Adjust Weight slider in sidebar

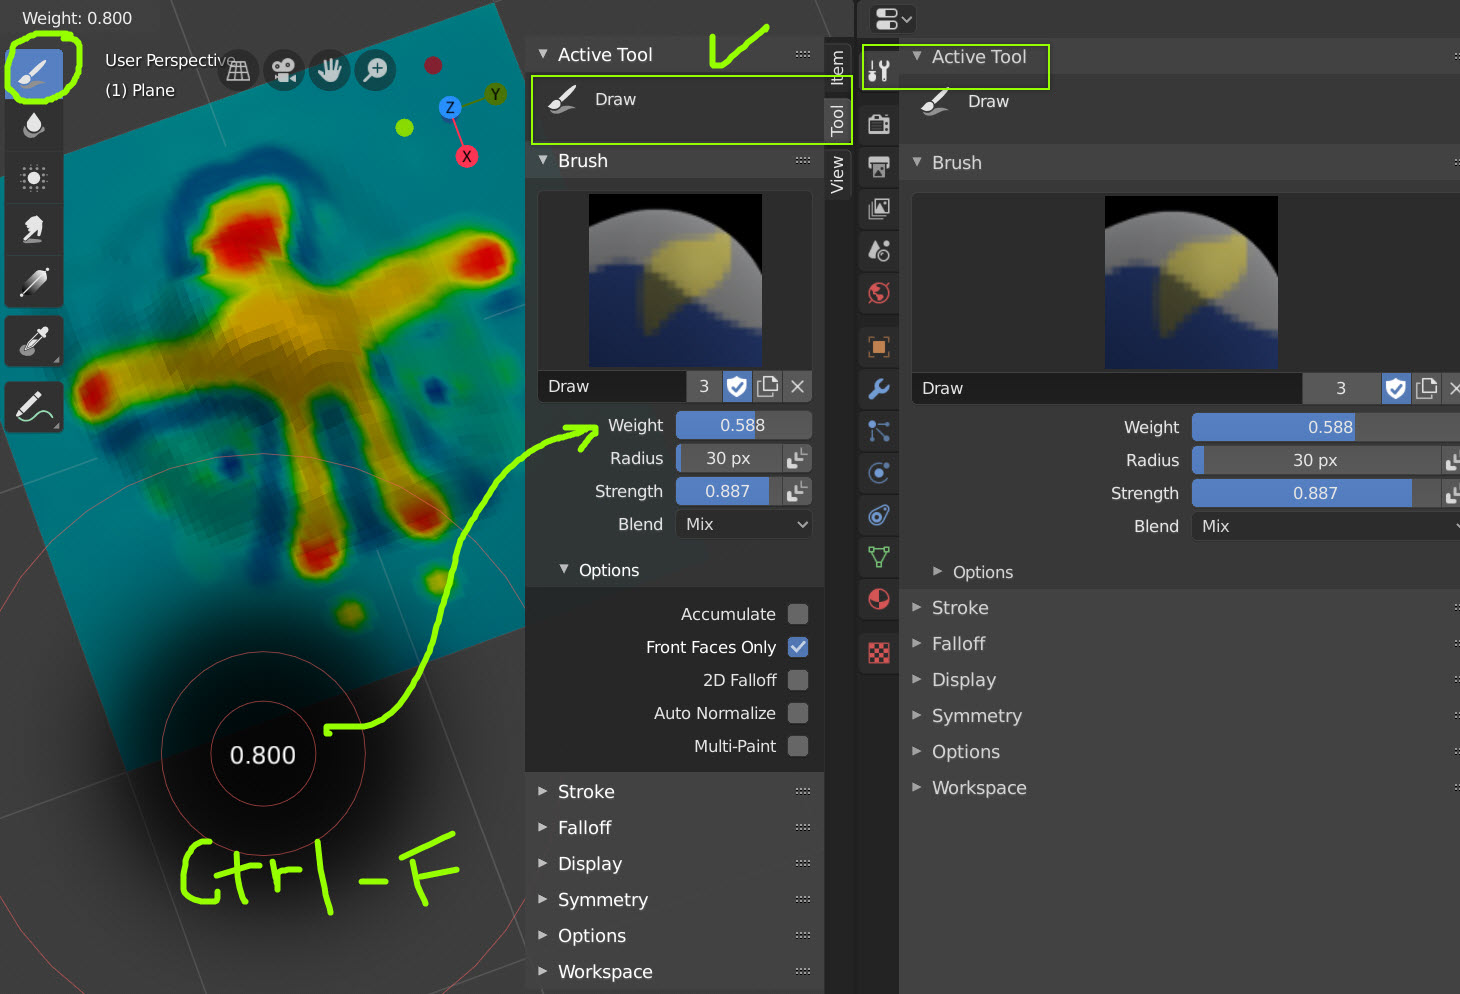point(744,425)
